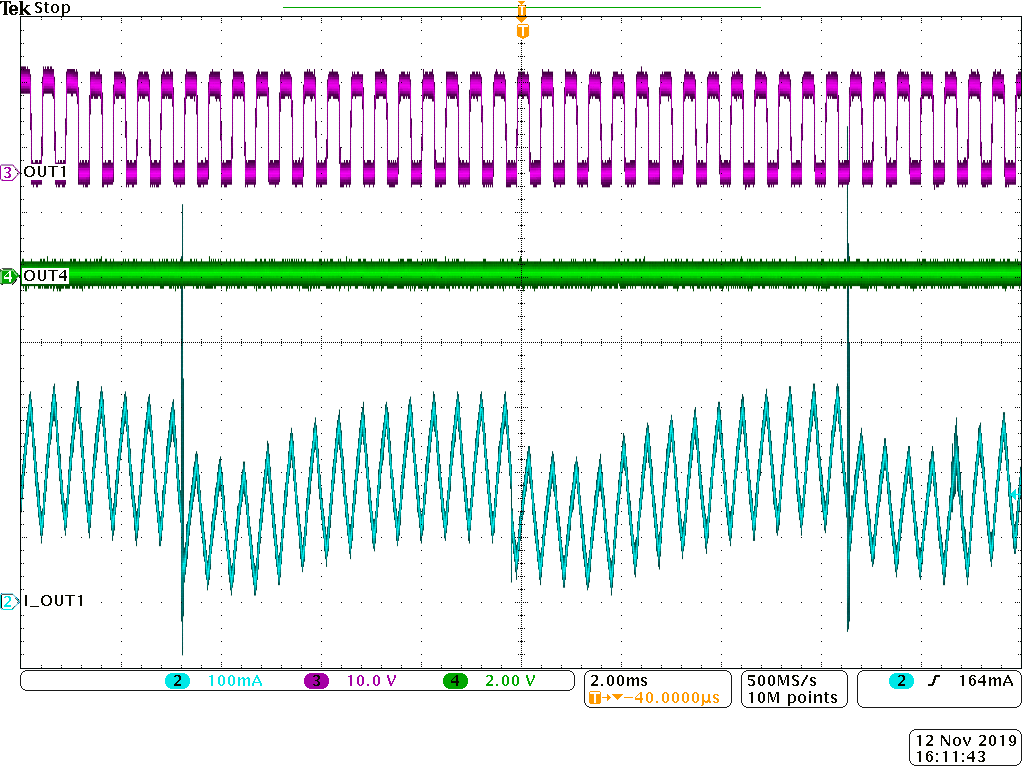Toggle channel 2 vertical scale of 100mA
This screenshot has width=1024, height=768.
(227, 681)
